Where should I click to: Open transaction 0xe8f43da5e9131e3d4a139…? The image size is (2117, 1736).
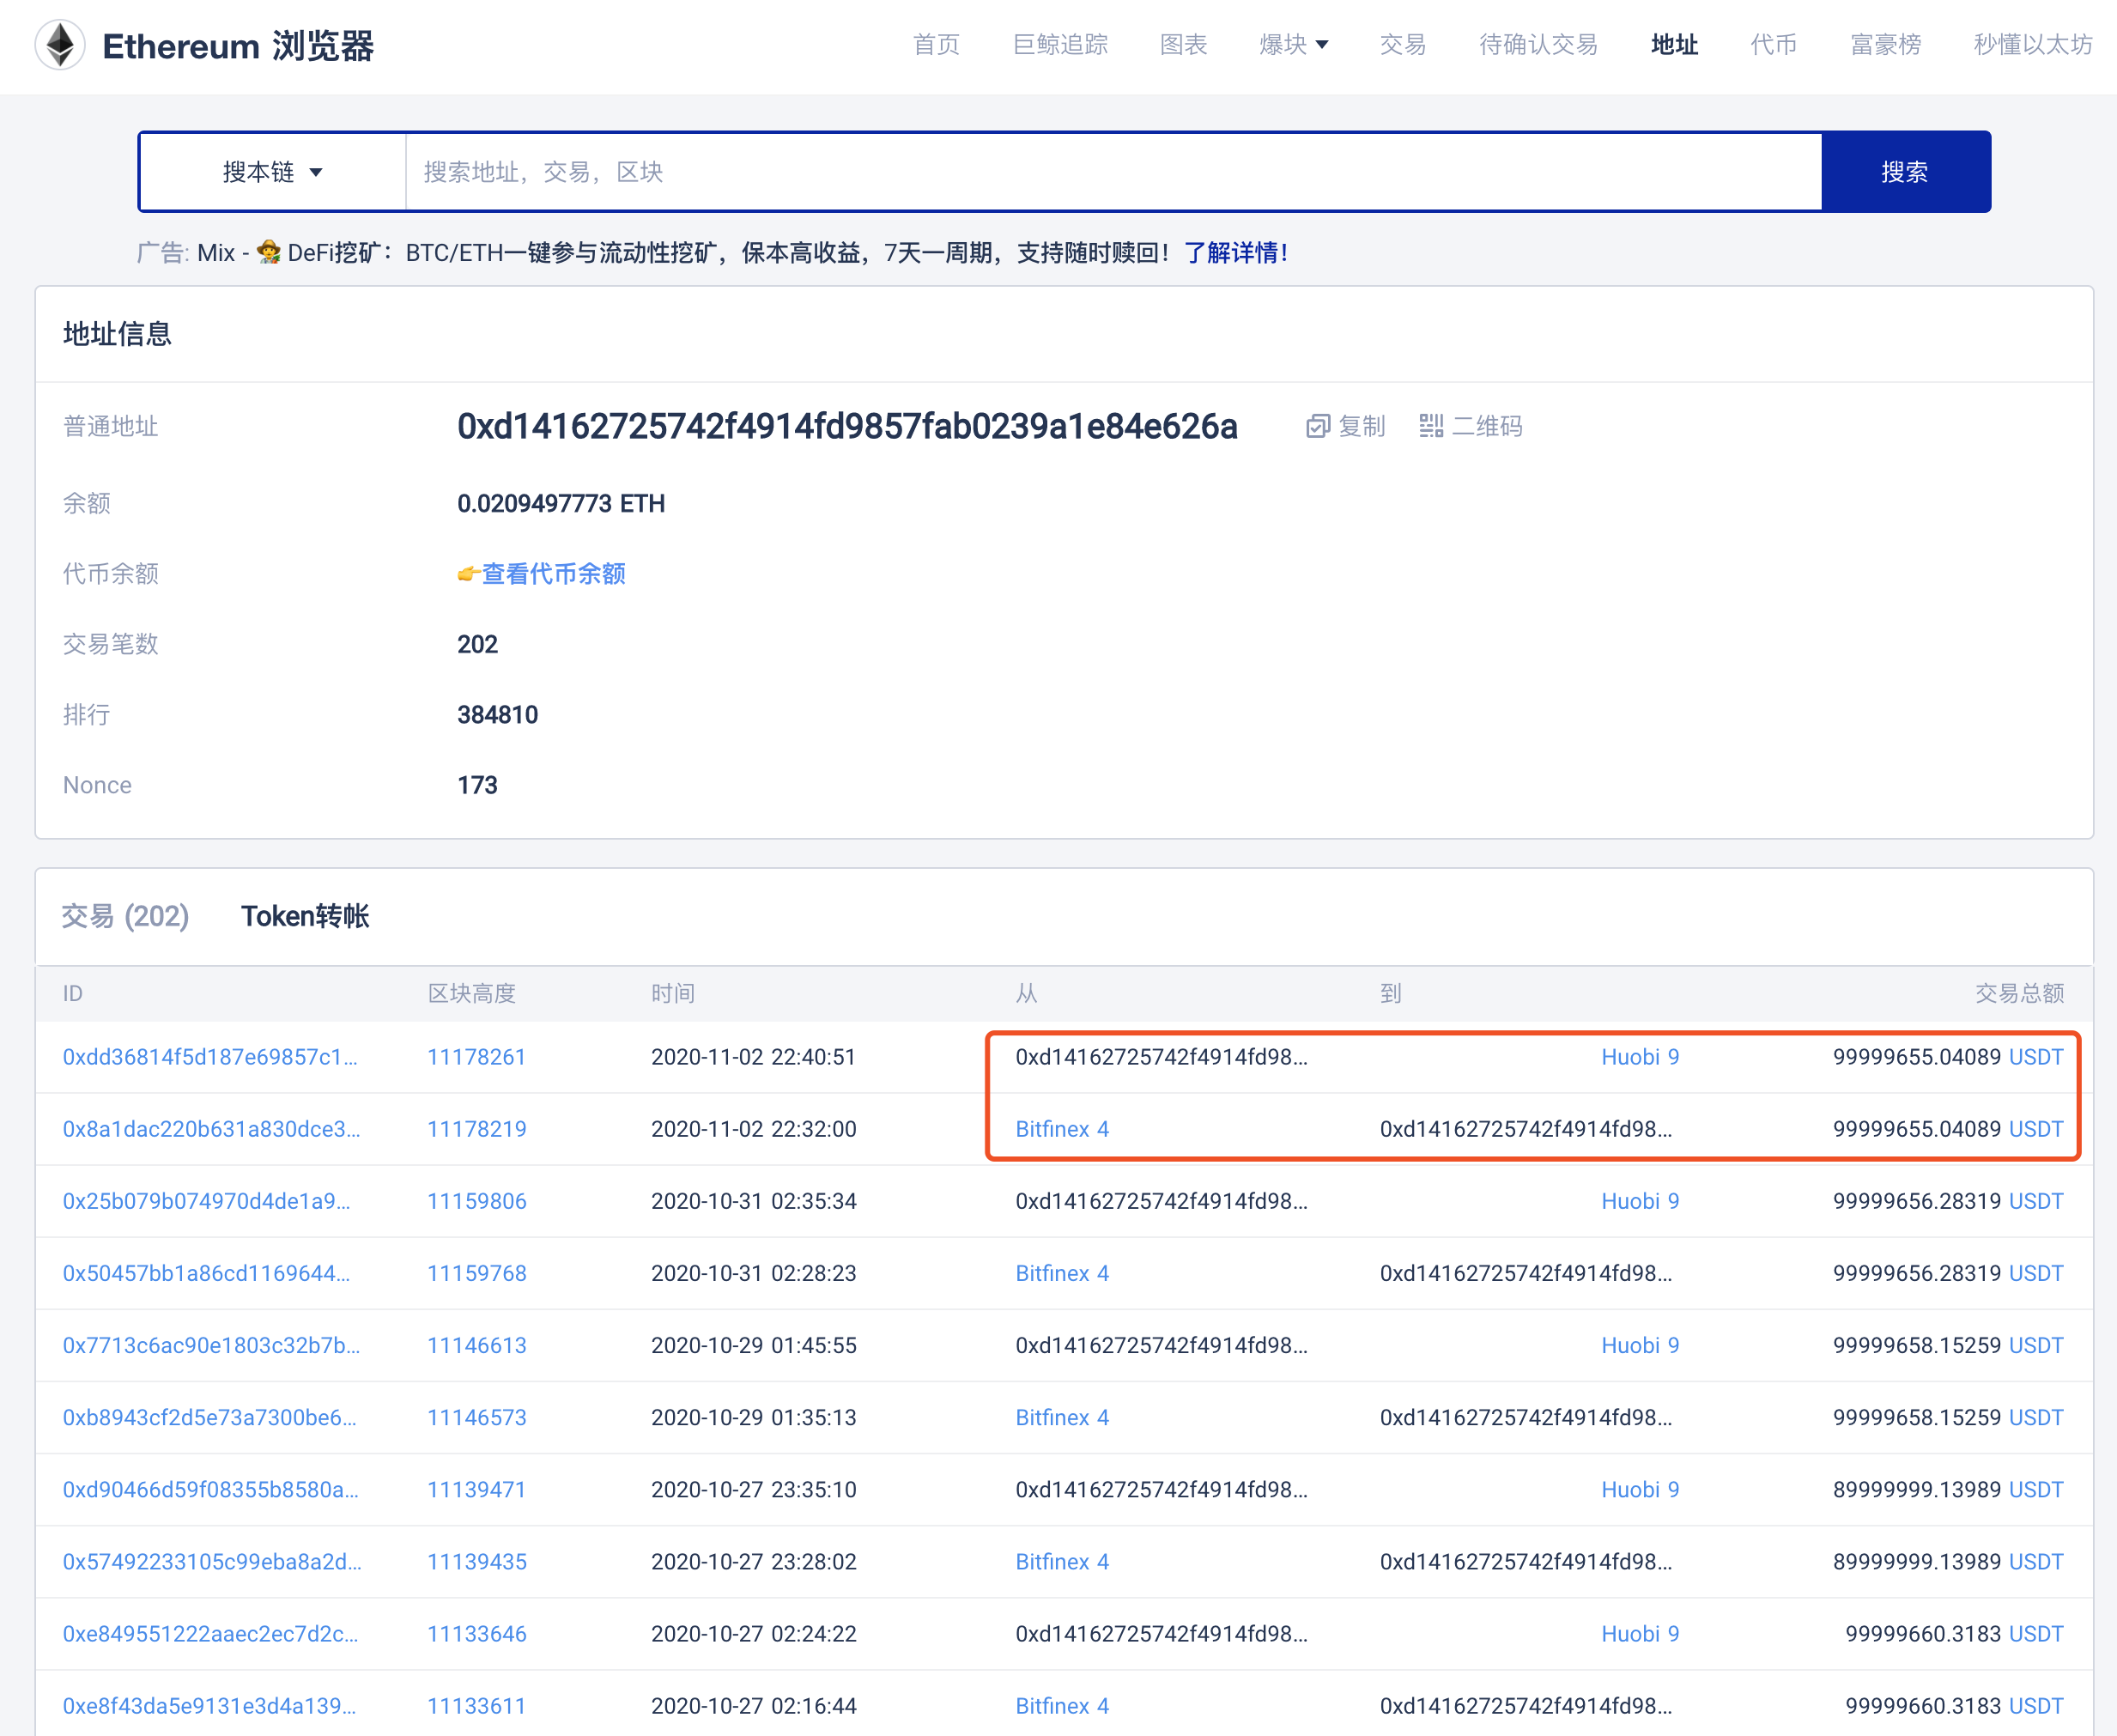pyautogui.click(x=209, y=1705)
